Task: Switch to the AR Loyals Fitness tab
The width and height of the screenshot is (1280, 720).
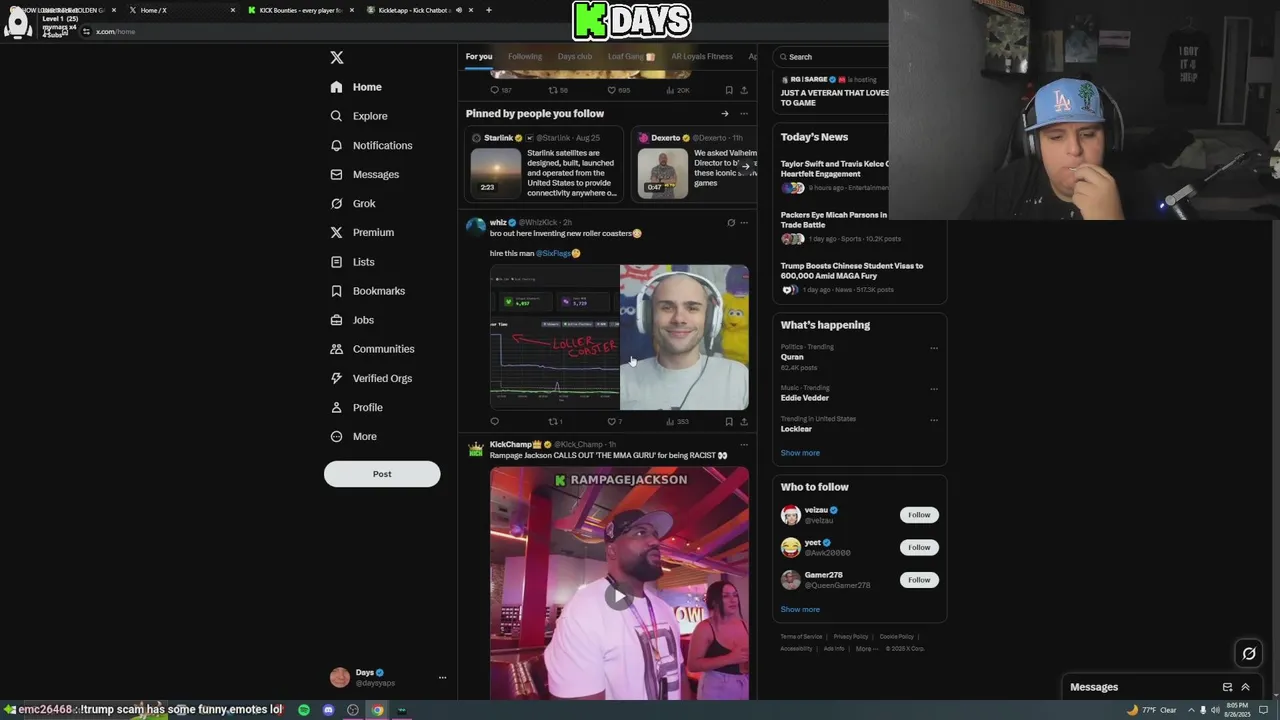Action: tap(702, 57)
